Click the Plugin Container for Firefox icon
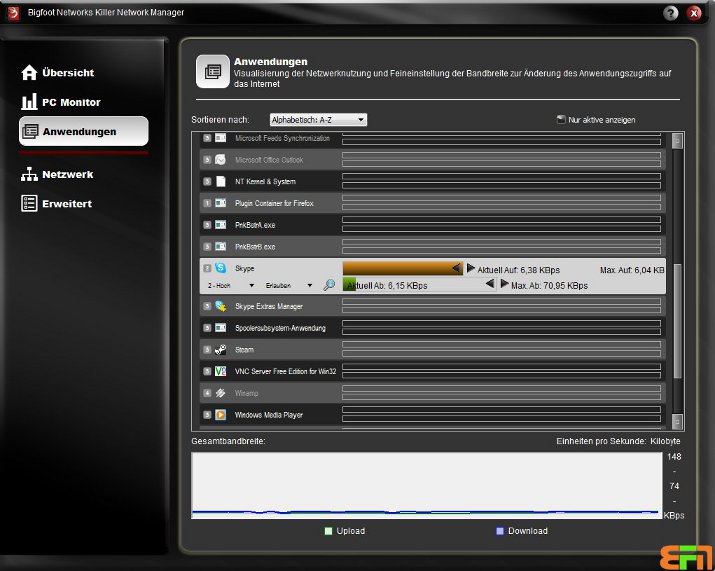The image size is (715, 571). point(220,203)
